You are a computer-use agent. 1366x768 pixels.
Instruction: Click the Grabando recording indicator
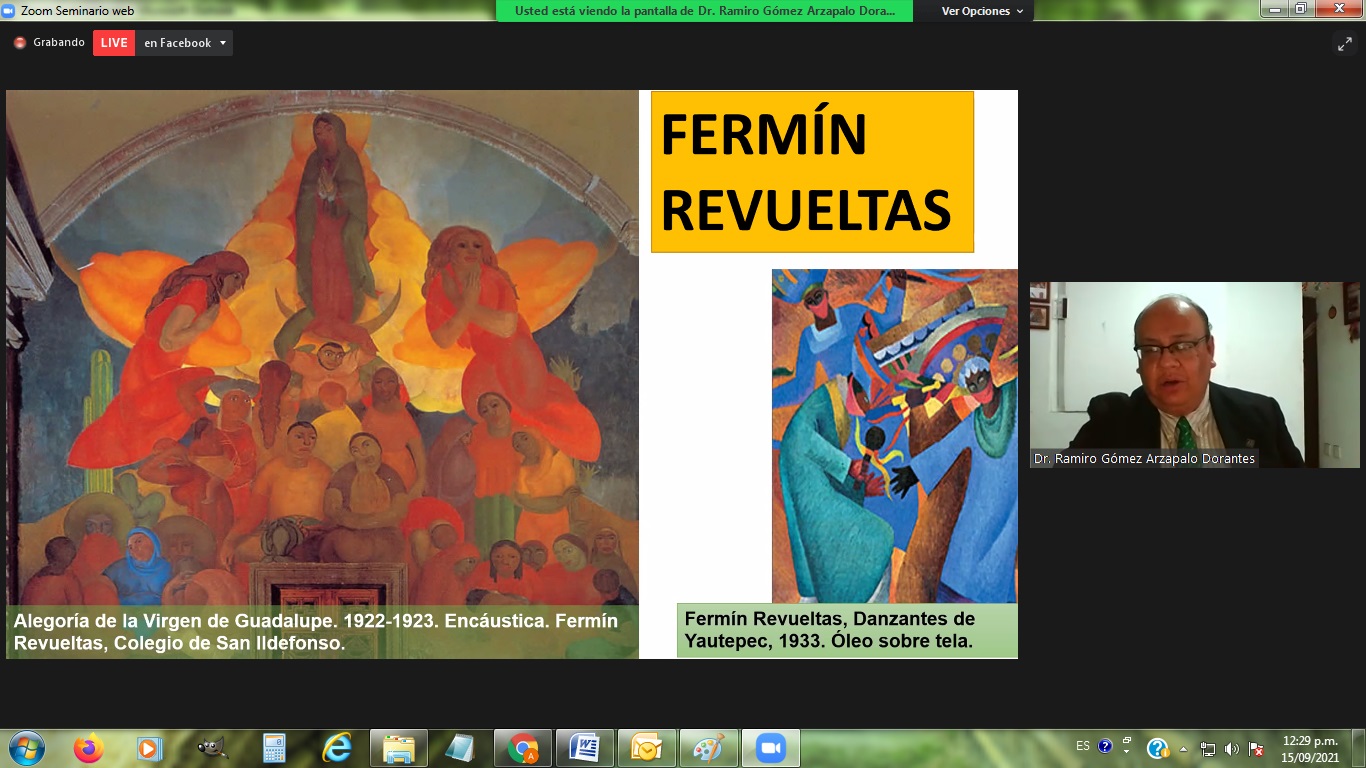[x=49, y=43]
